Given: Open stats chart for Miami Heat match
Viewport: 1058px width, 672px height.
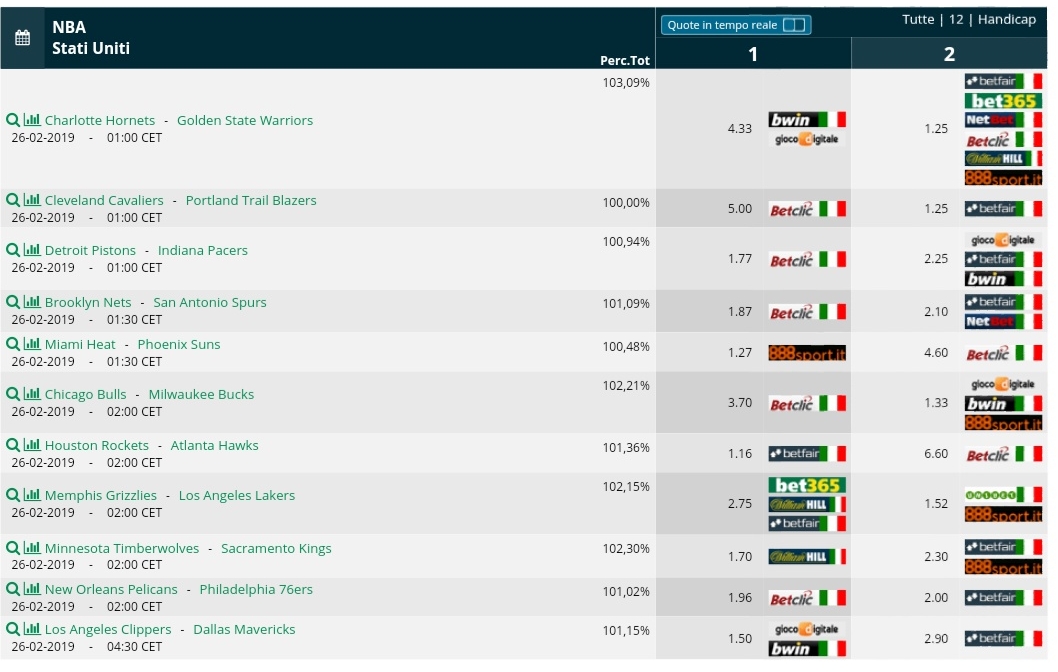Looking at the screenshot, I should (32, 343).
